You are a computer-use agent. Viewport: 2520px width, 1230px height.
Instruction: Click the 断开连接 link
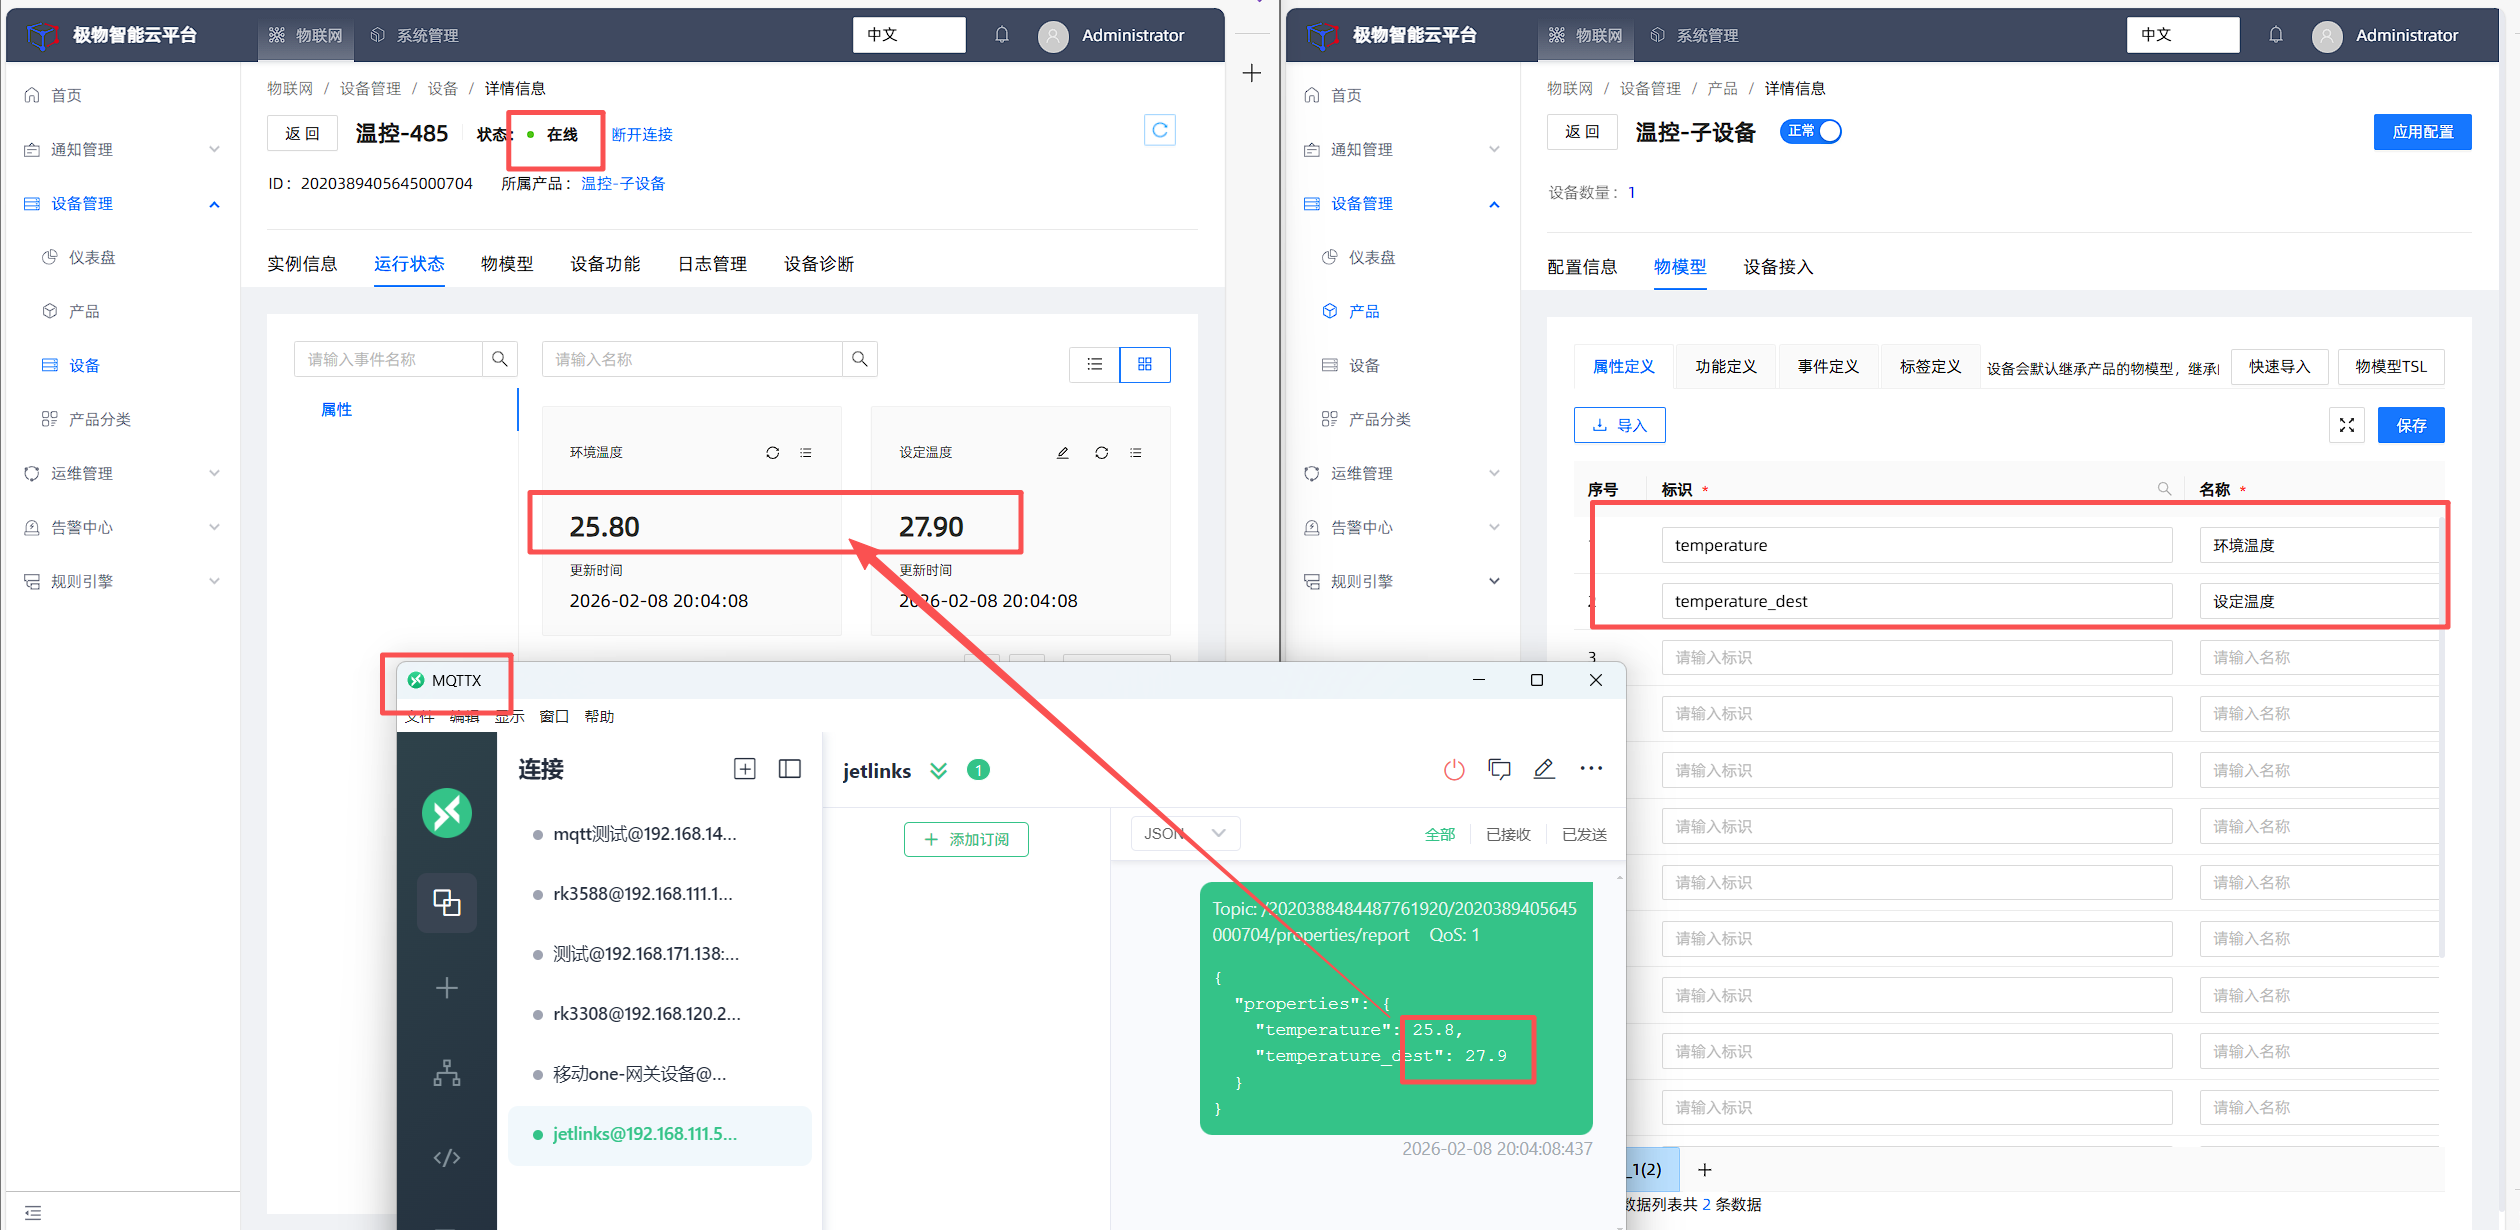[642, 134]
